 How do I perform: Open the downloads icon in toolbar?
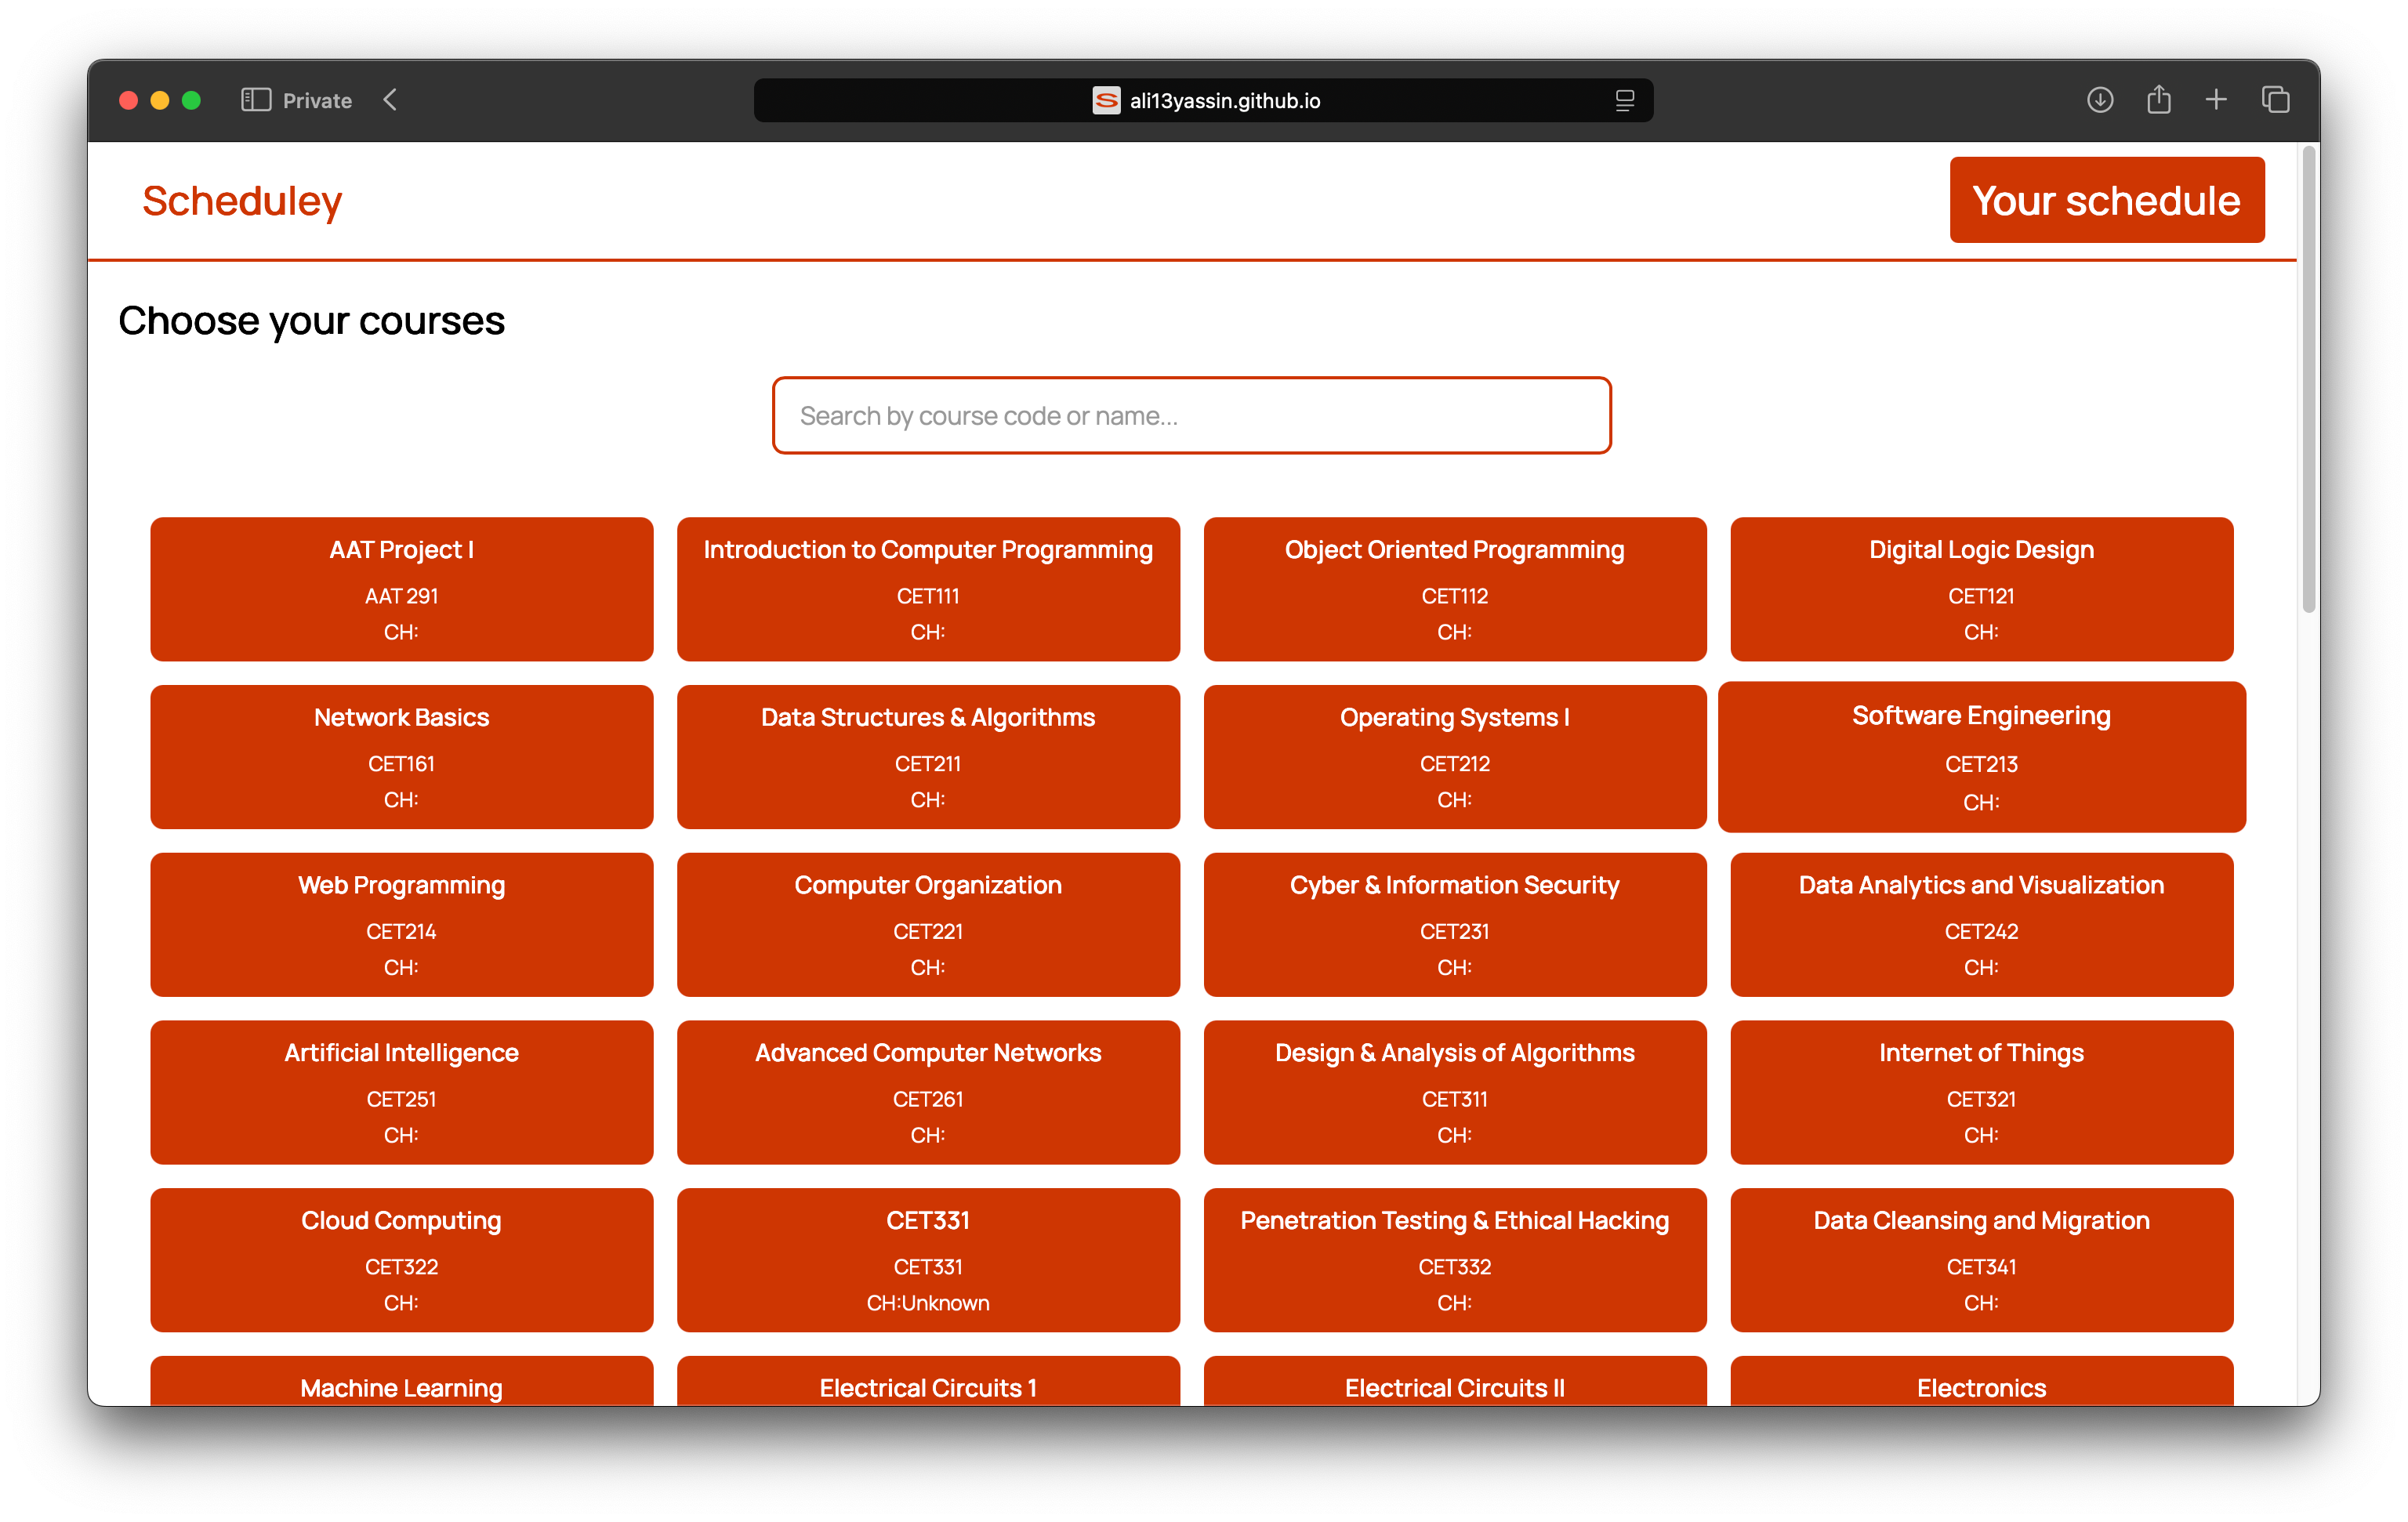2099,100
